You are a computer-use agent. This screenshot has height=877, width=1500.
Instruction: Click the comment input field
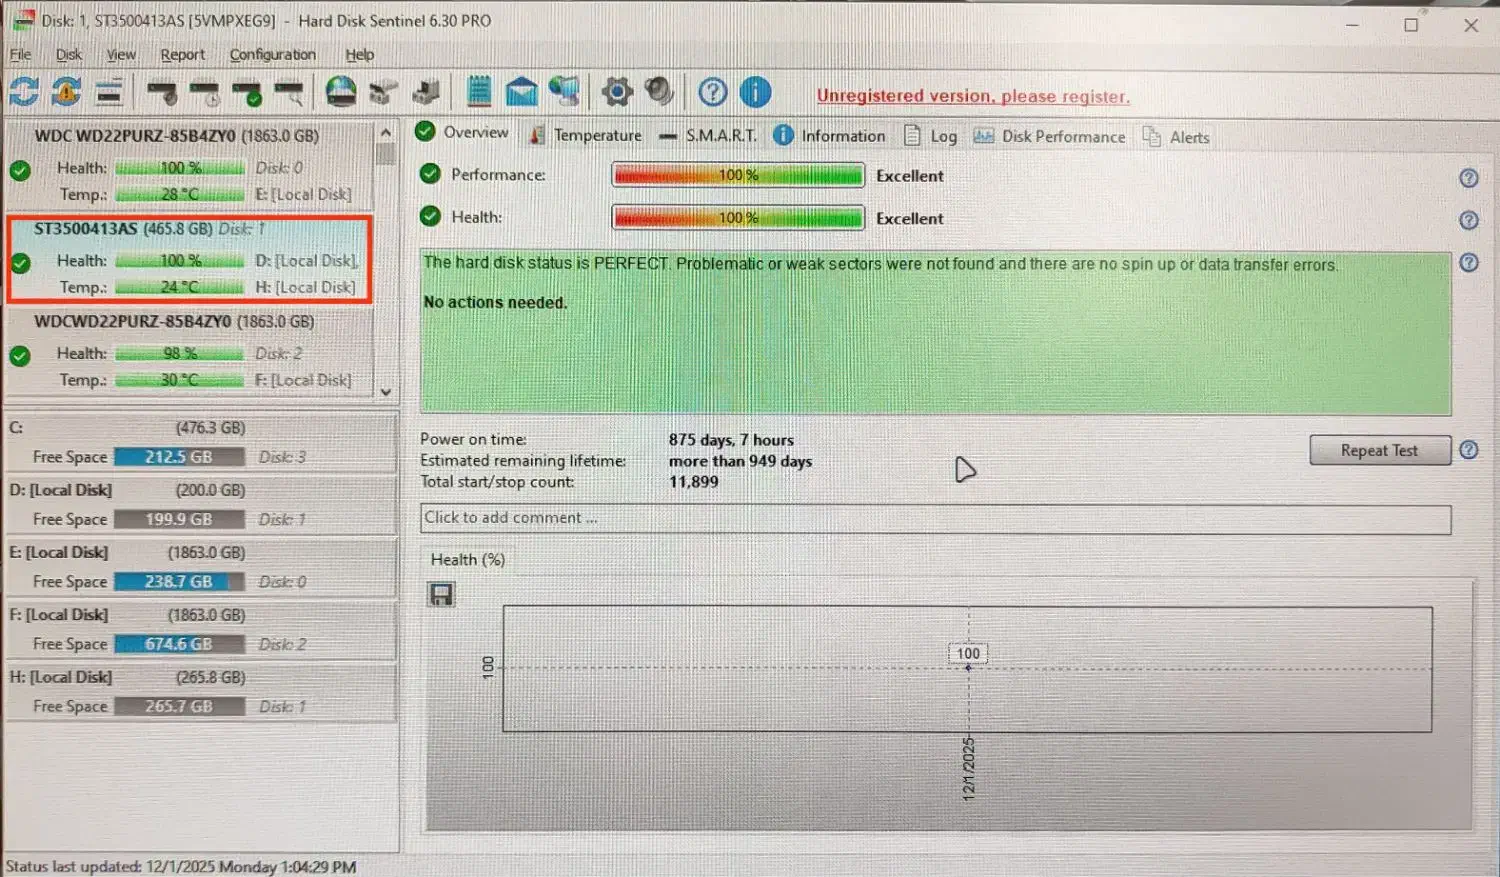pyautogui.click(x=935, y=518)
